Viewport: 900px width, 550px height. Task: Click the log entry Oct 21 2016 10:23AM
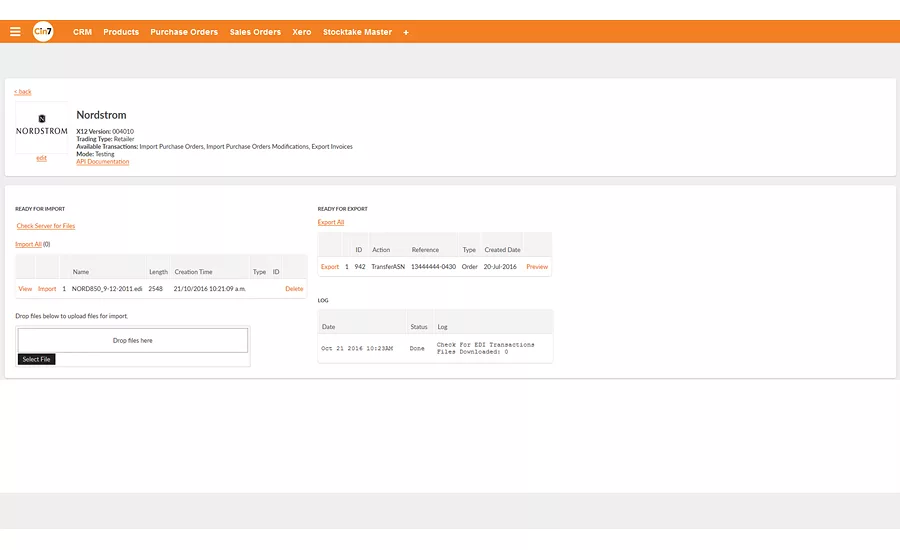pyautogui.click(x=357, y=348)
